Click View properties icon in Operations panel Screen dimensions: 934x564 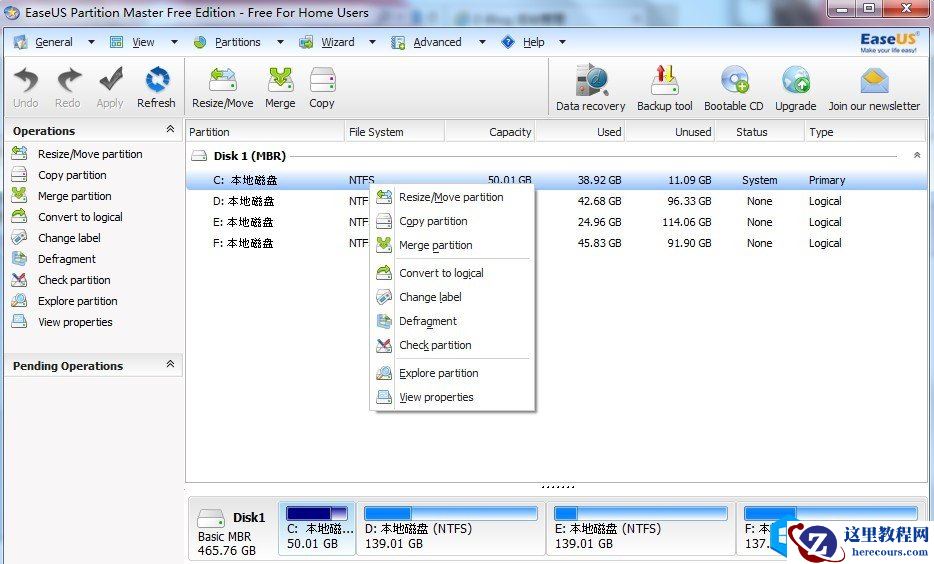click(x=19, y=322)
